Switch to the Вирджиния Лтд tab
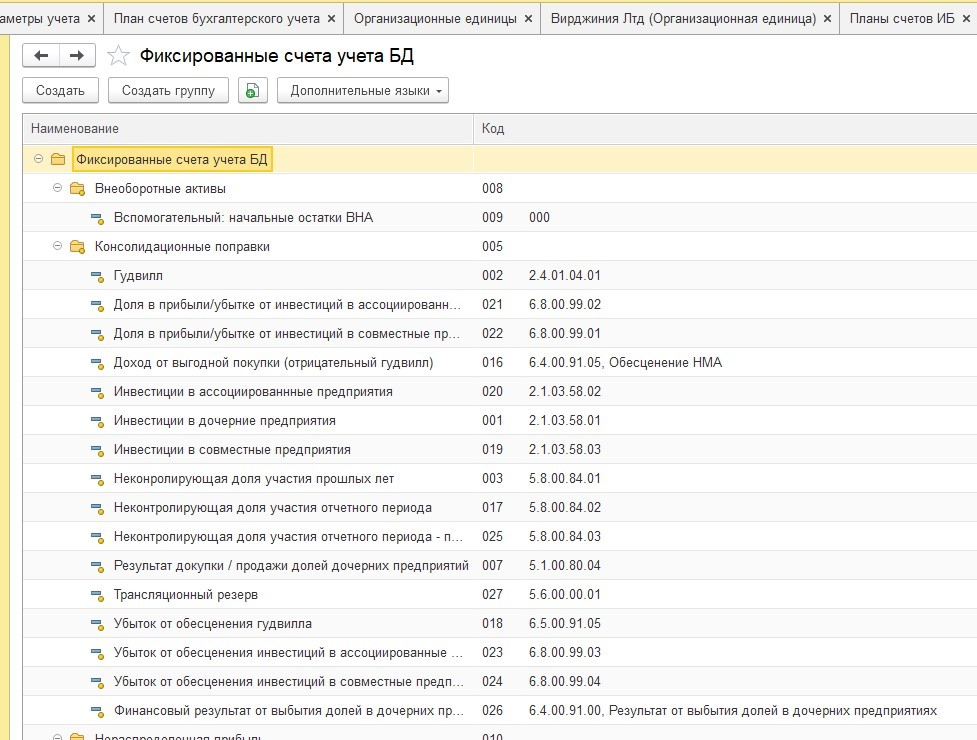977x740 pixels. [x=683, y=18]
